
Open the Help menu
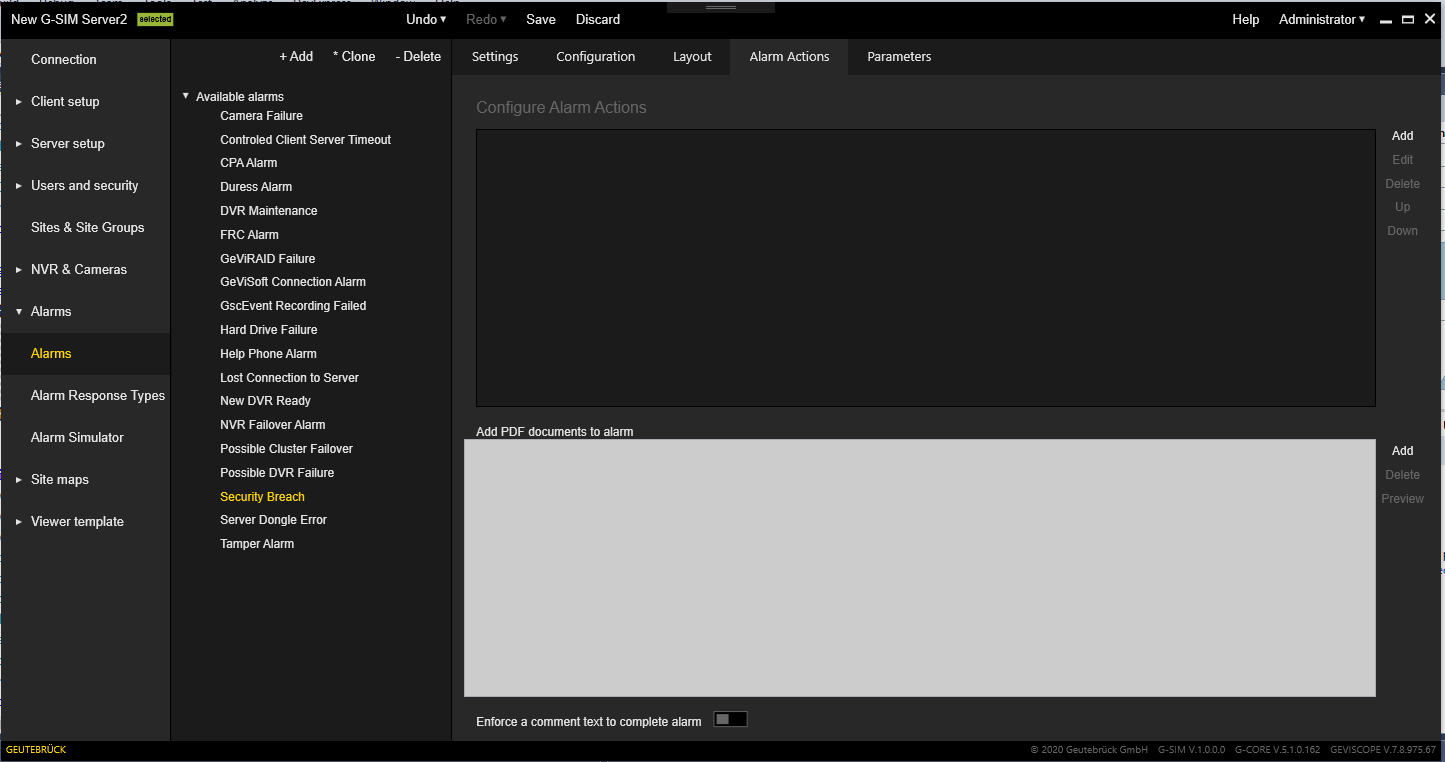pyautogui.click(x=1245, y=19)
